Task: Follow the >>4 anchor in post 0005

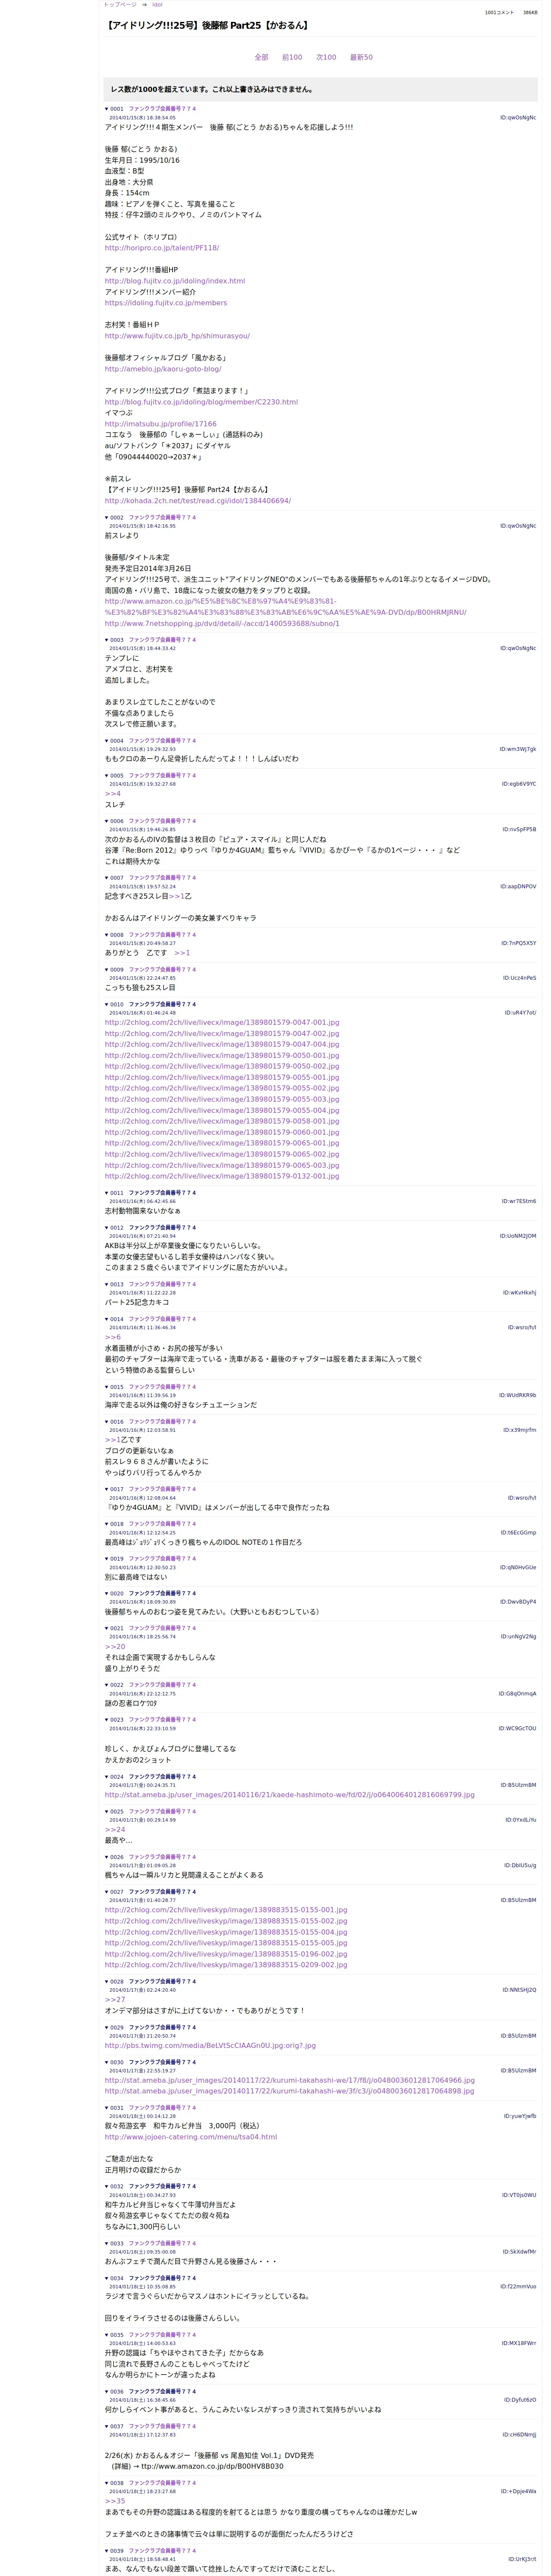Action: (x=113, y=794)
